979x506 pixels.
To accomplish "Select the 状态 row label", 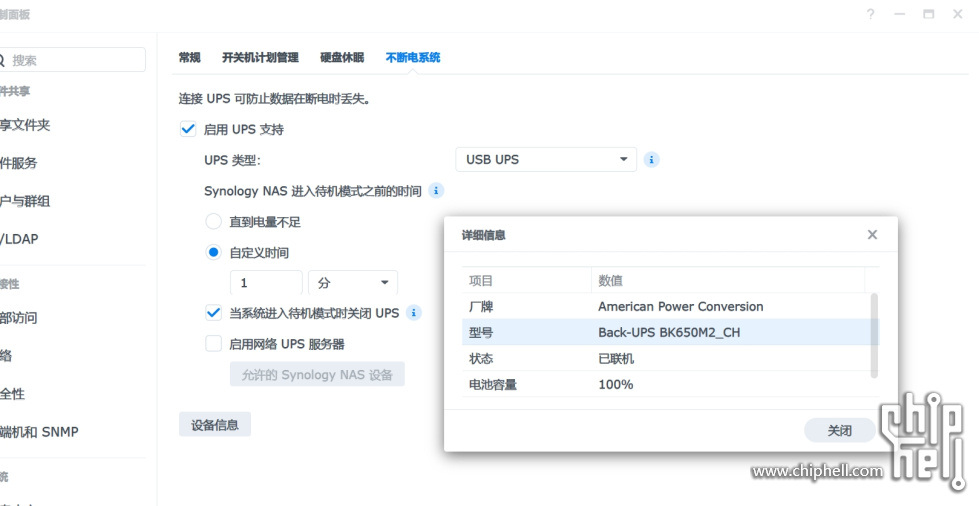I will pos(481,359).
